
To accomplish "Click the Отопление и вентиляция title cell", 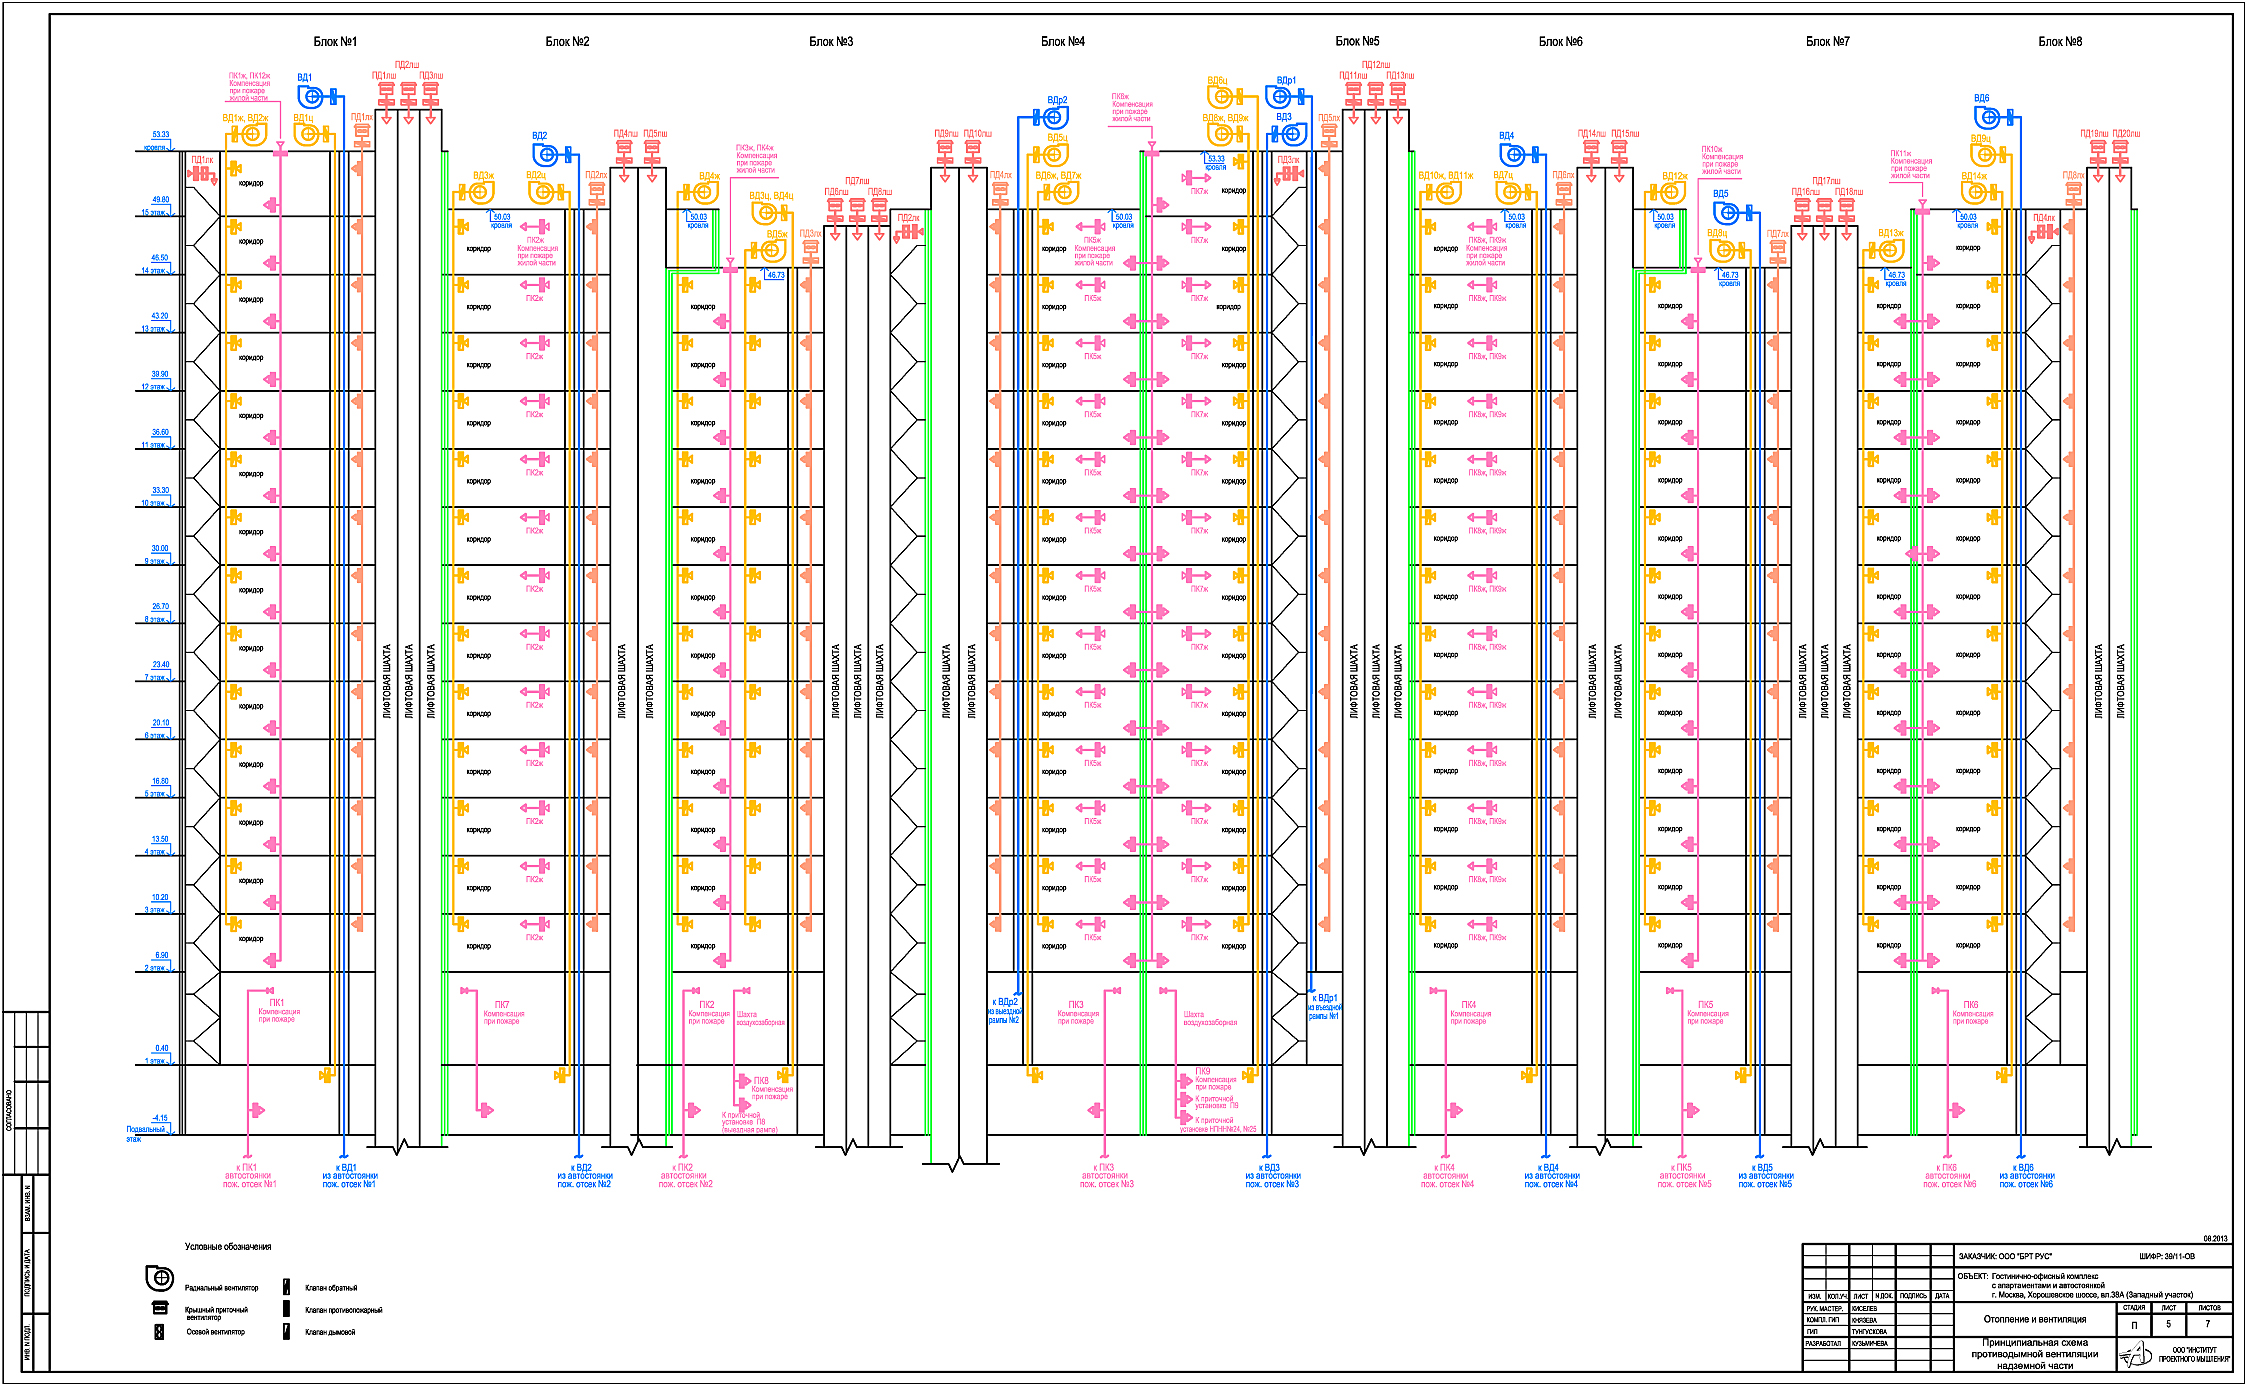I will coord(2034,1319).
